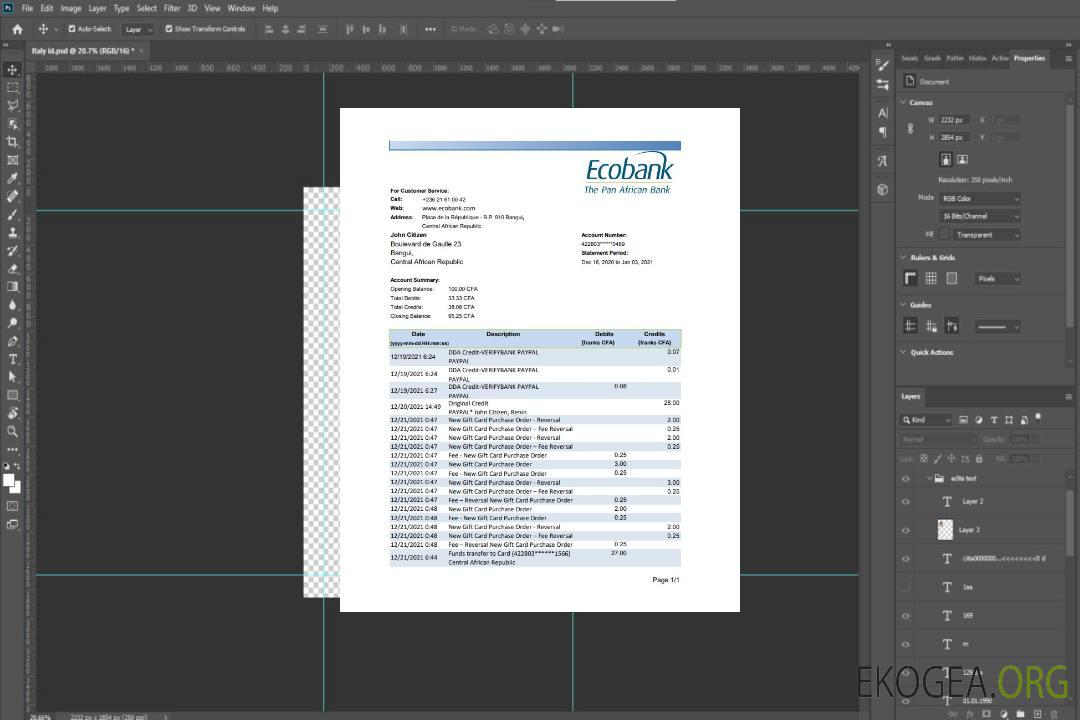Click the lock guides icon in Guides section
The width and height of the screenshot is (1080, 720).
click(x=931, y=326)
